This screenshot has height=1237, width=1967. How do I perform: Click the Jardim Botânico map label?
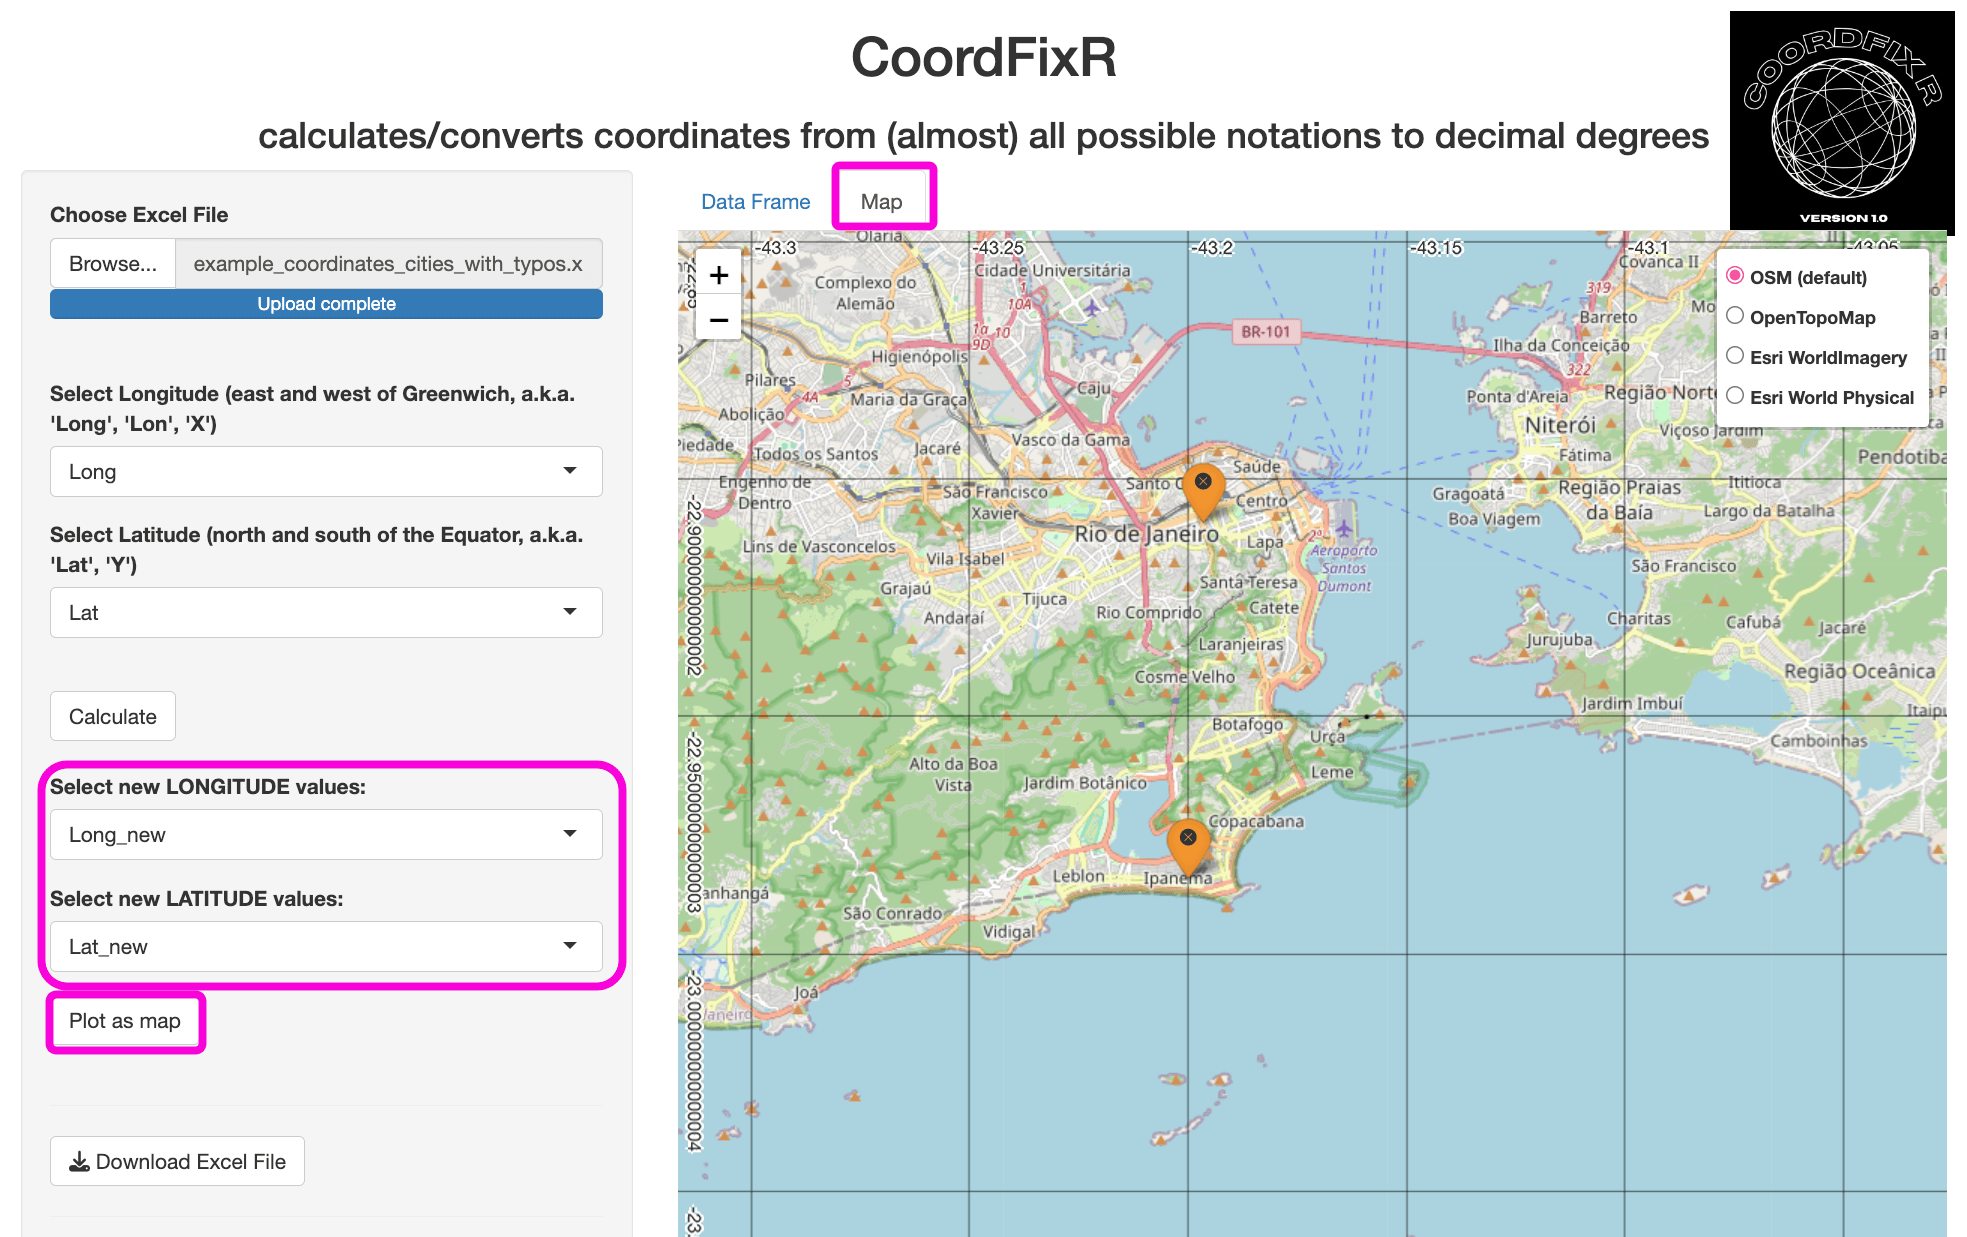[x=1085, y=783]
